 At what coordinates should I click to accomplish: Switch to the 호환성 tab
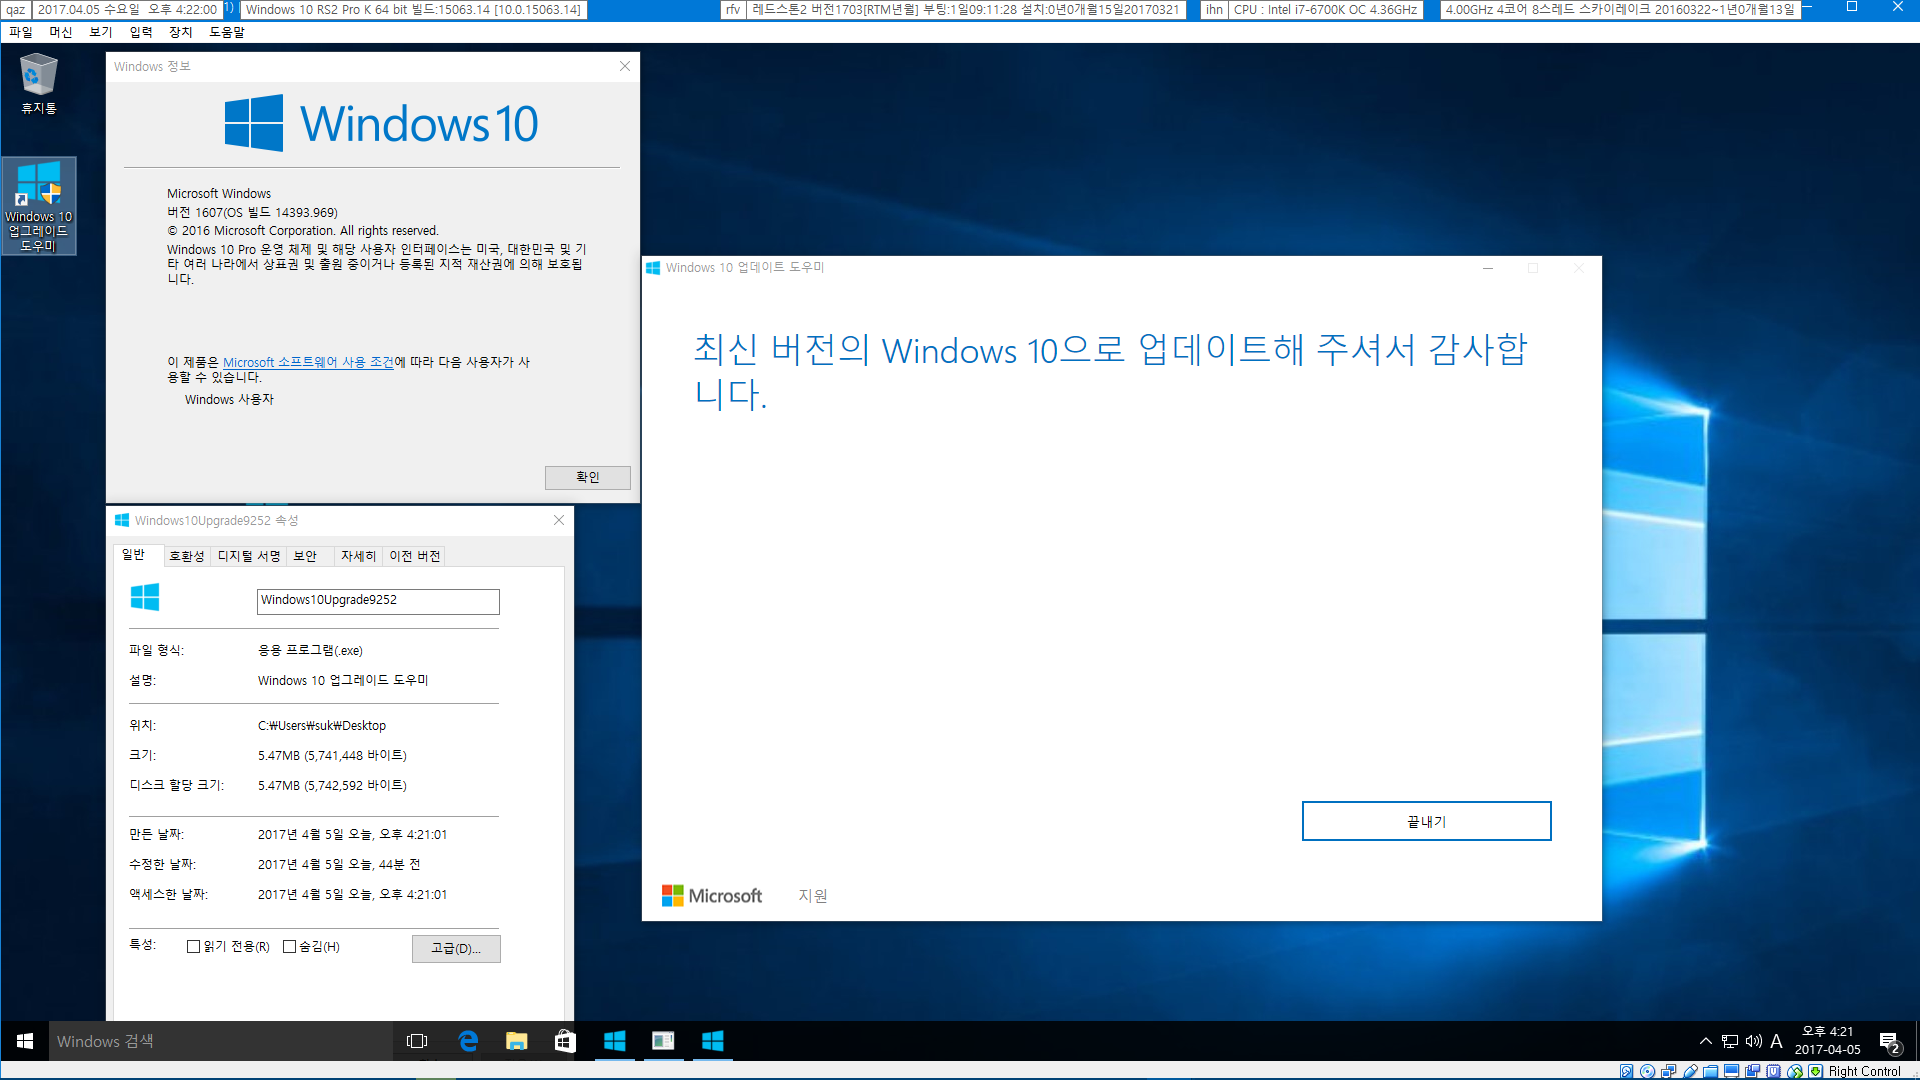point(187,556)
